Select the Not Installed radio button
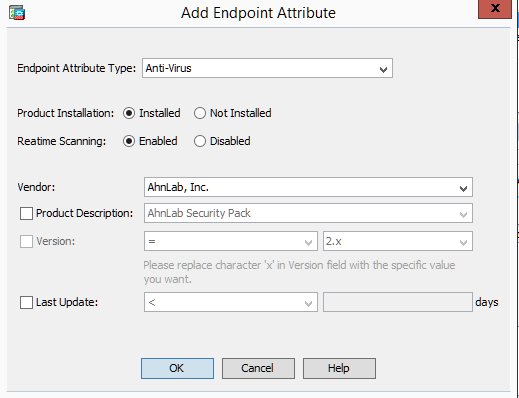Viewport: 519px width, 398px height. point(200,113)
